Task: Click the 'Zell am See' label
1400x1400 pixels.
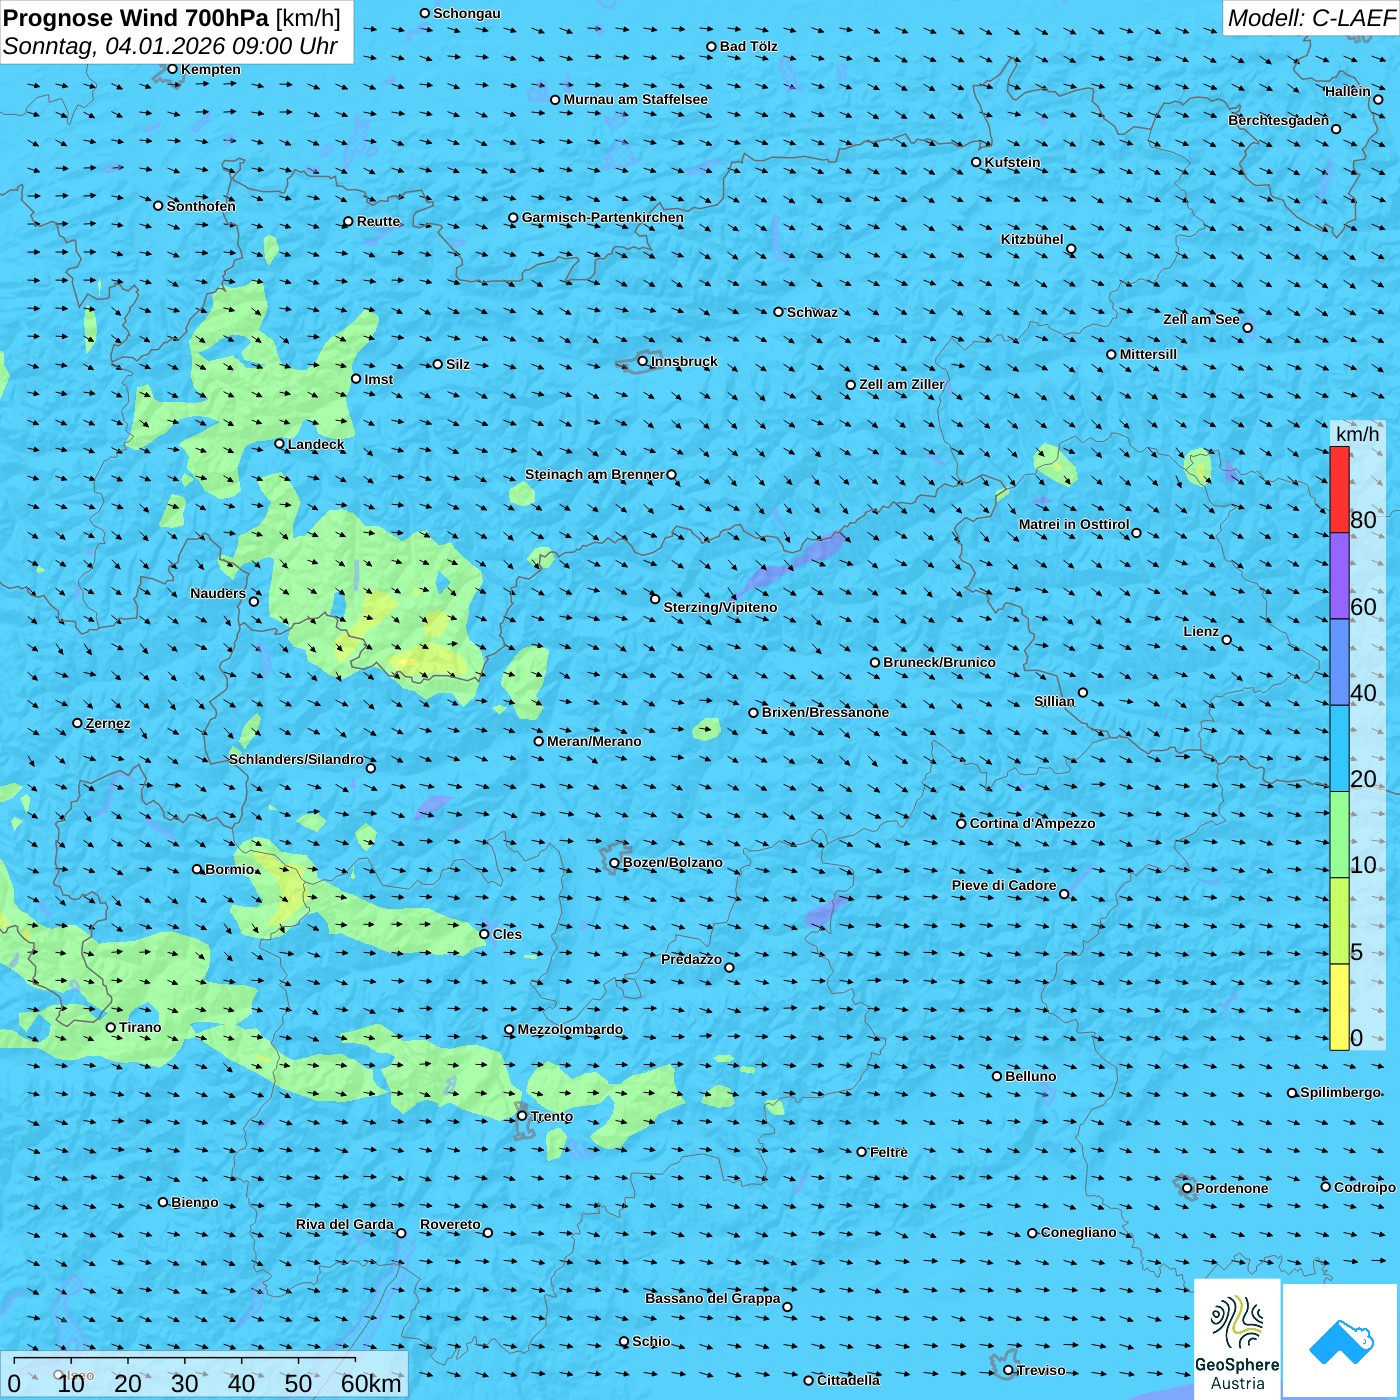Action: (1201, 319)
